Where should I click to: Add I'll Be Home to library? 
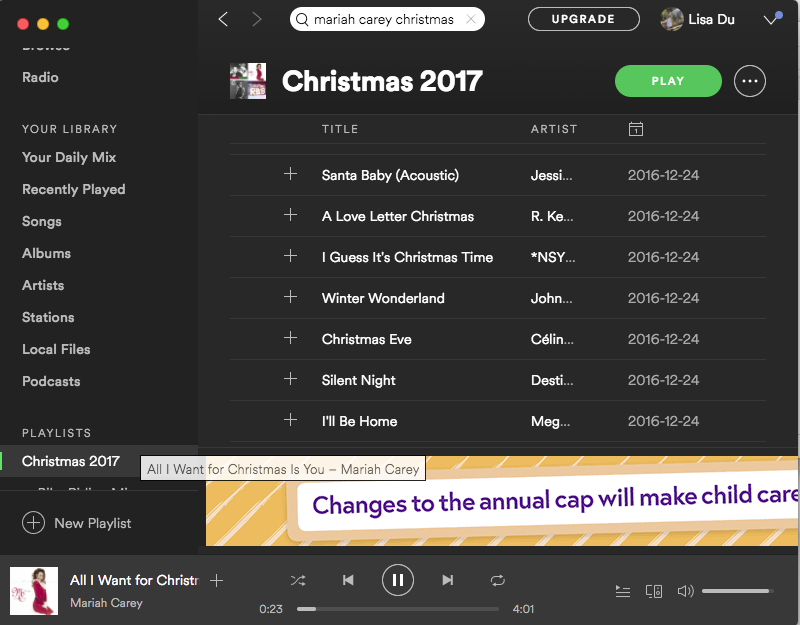[x=290, y=419]
